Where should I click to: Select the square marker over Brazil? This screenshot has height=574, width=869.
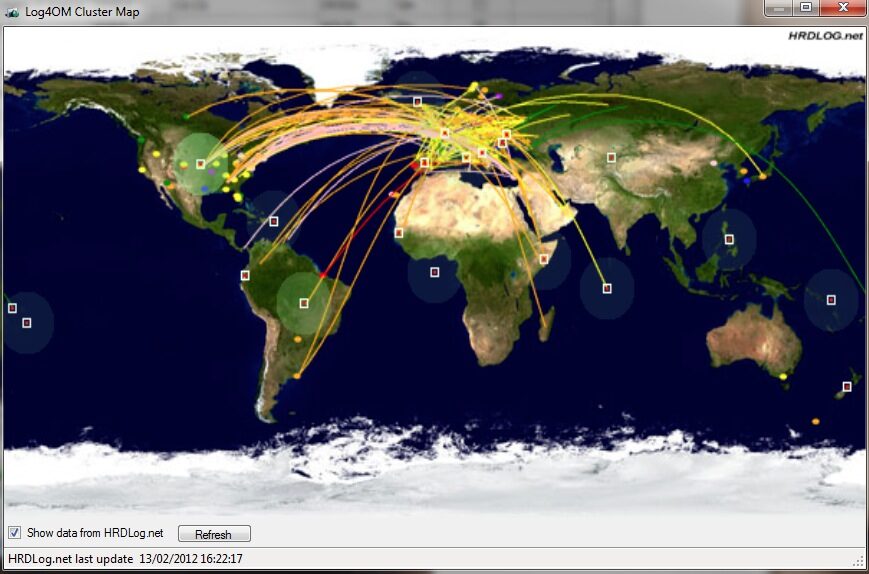(x=304, y=303)
